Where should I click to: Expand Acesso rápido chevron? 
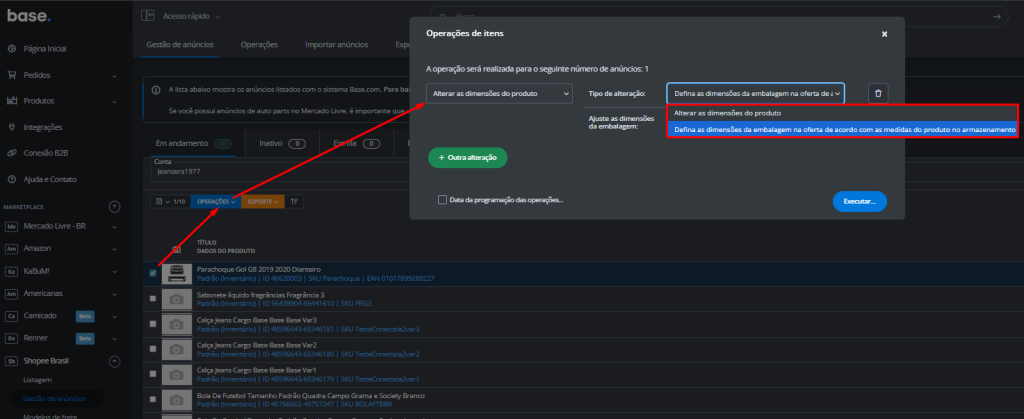coord(217,16)
